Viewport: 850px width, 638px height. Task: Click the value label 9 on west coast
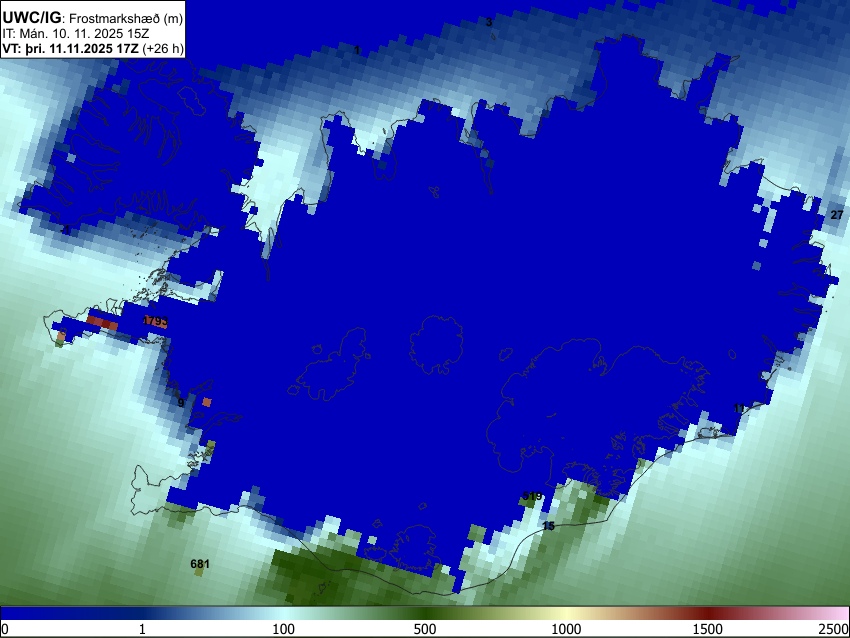point(181,403)
